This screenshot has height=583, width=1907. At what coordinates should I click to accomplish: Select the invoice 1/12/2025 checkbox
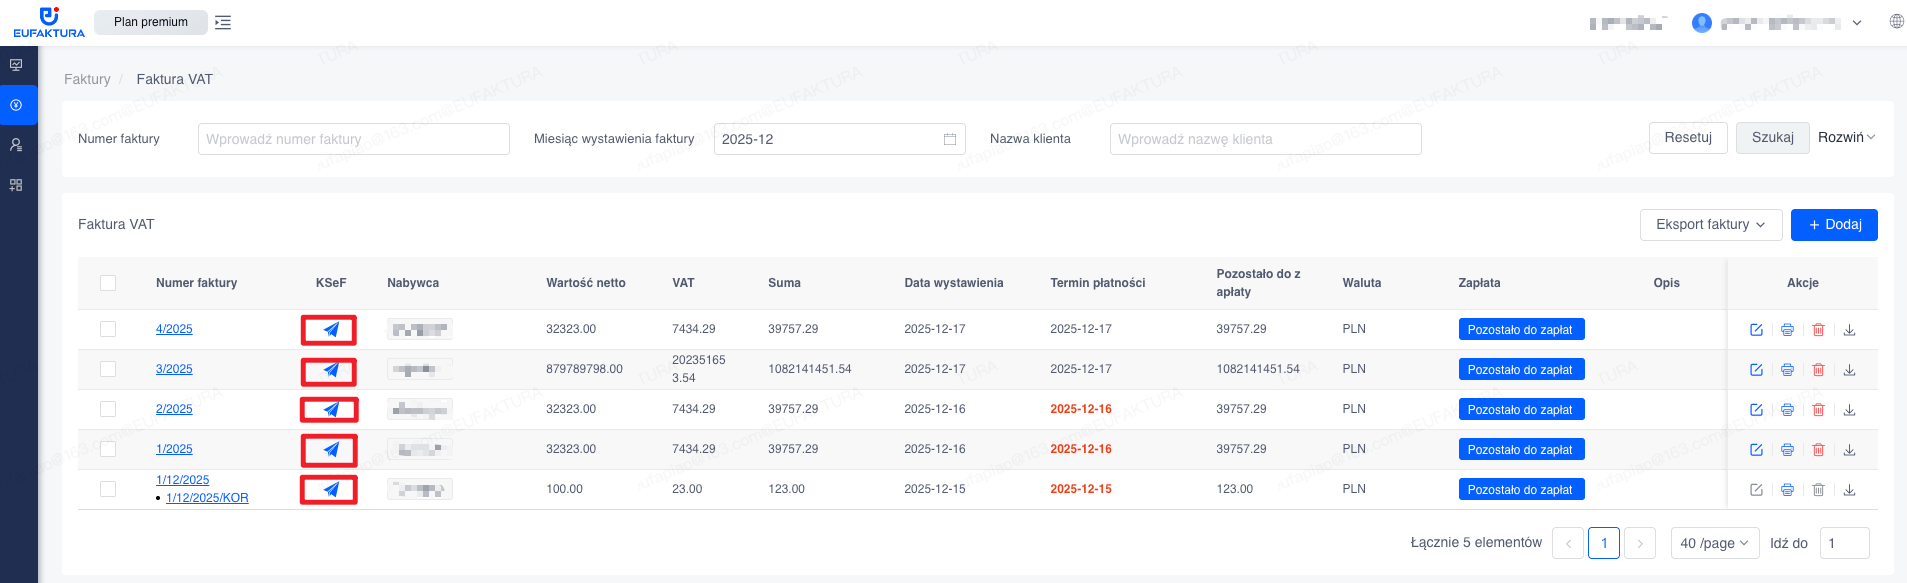[108, 489]
